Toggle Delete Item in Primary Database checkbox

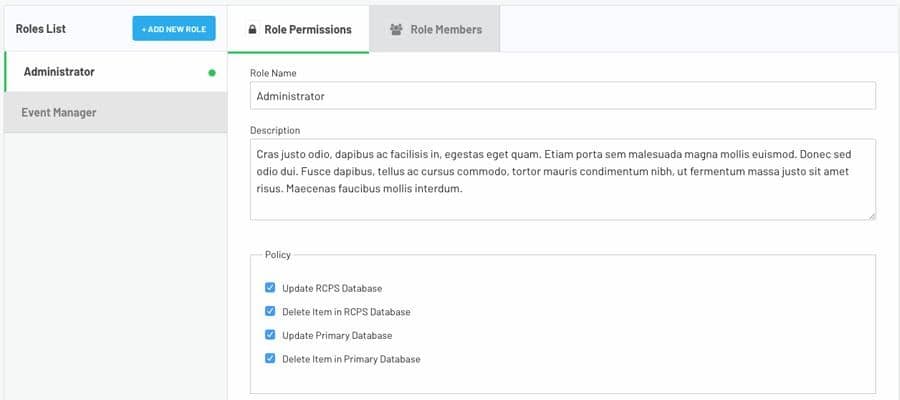pyautogui.click(x=270, y=358)
